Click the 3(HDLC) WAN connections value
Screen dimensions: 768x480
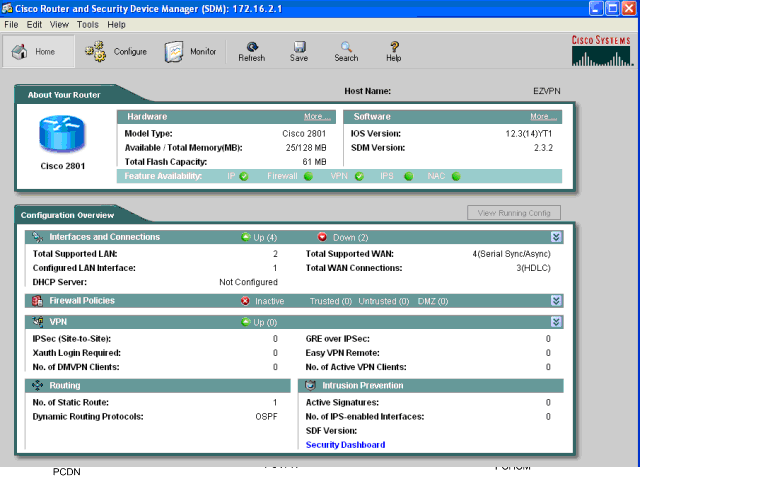[533, 268]
